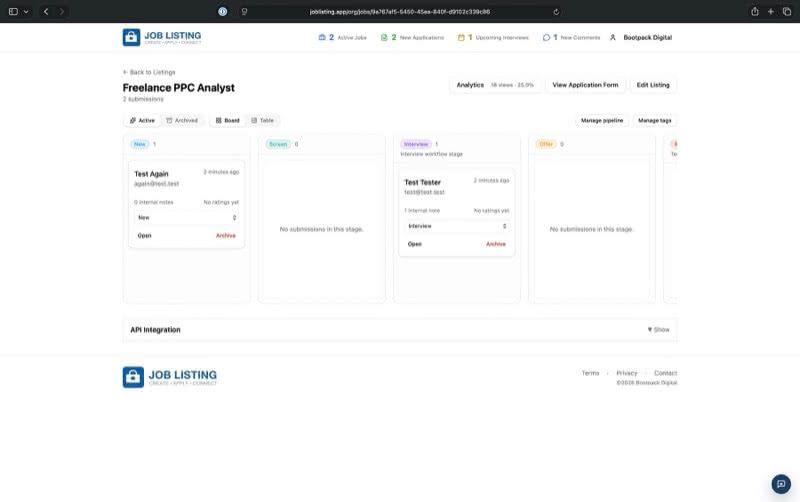Viewport: 800px width, 502px height.
Task: Click the Offer stage badge
Action: coord(546,144)
